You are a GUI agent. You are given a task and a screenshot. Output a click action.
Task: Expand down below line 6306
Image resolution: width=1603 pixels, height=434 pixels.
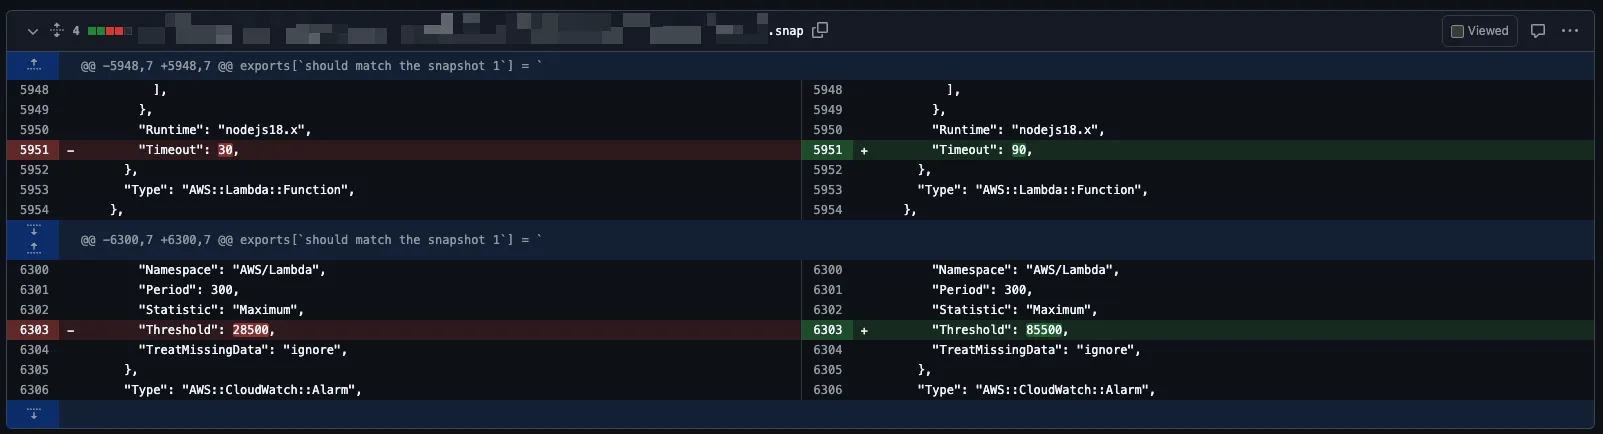coord(33,413)
